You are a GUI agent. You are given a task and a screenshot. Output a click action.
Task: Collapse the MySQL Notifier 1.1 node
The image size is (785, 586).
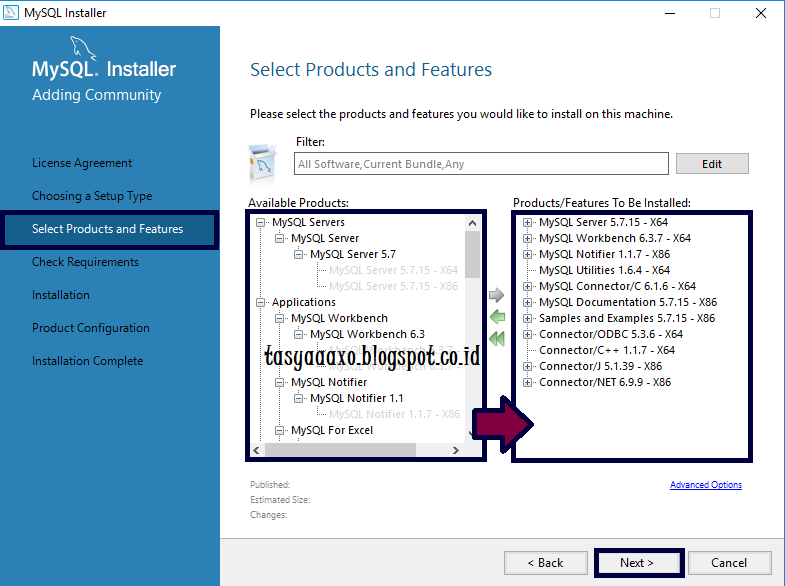(298, 398)
